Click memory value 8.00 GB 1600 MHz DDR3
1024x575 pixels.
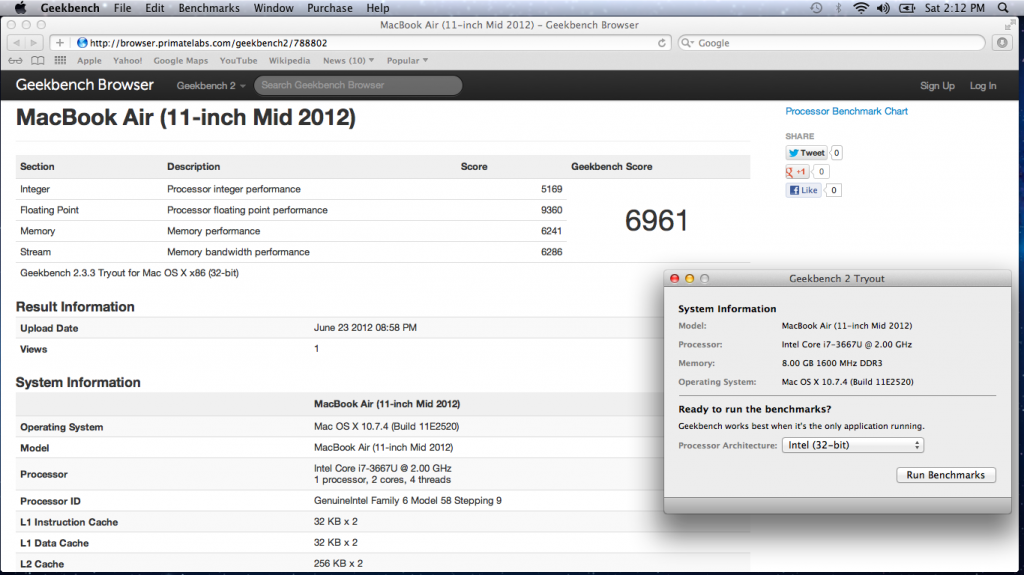[831, 363]
